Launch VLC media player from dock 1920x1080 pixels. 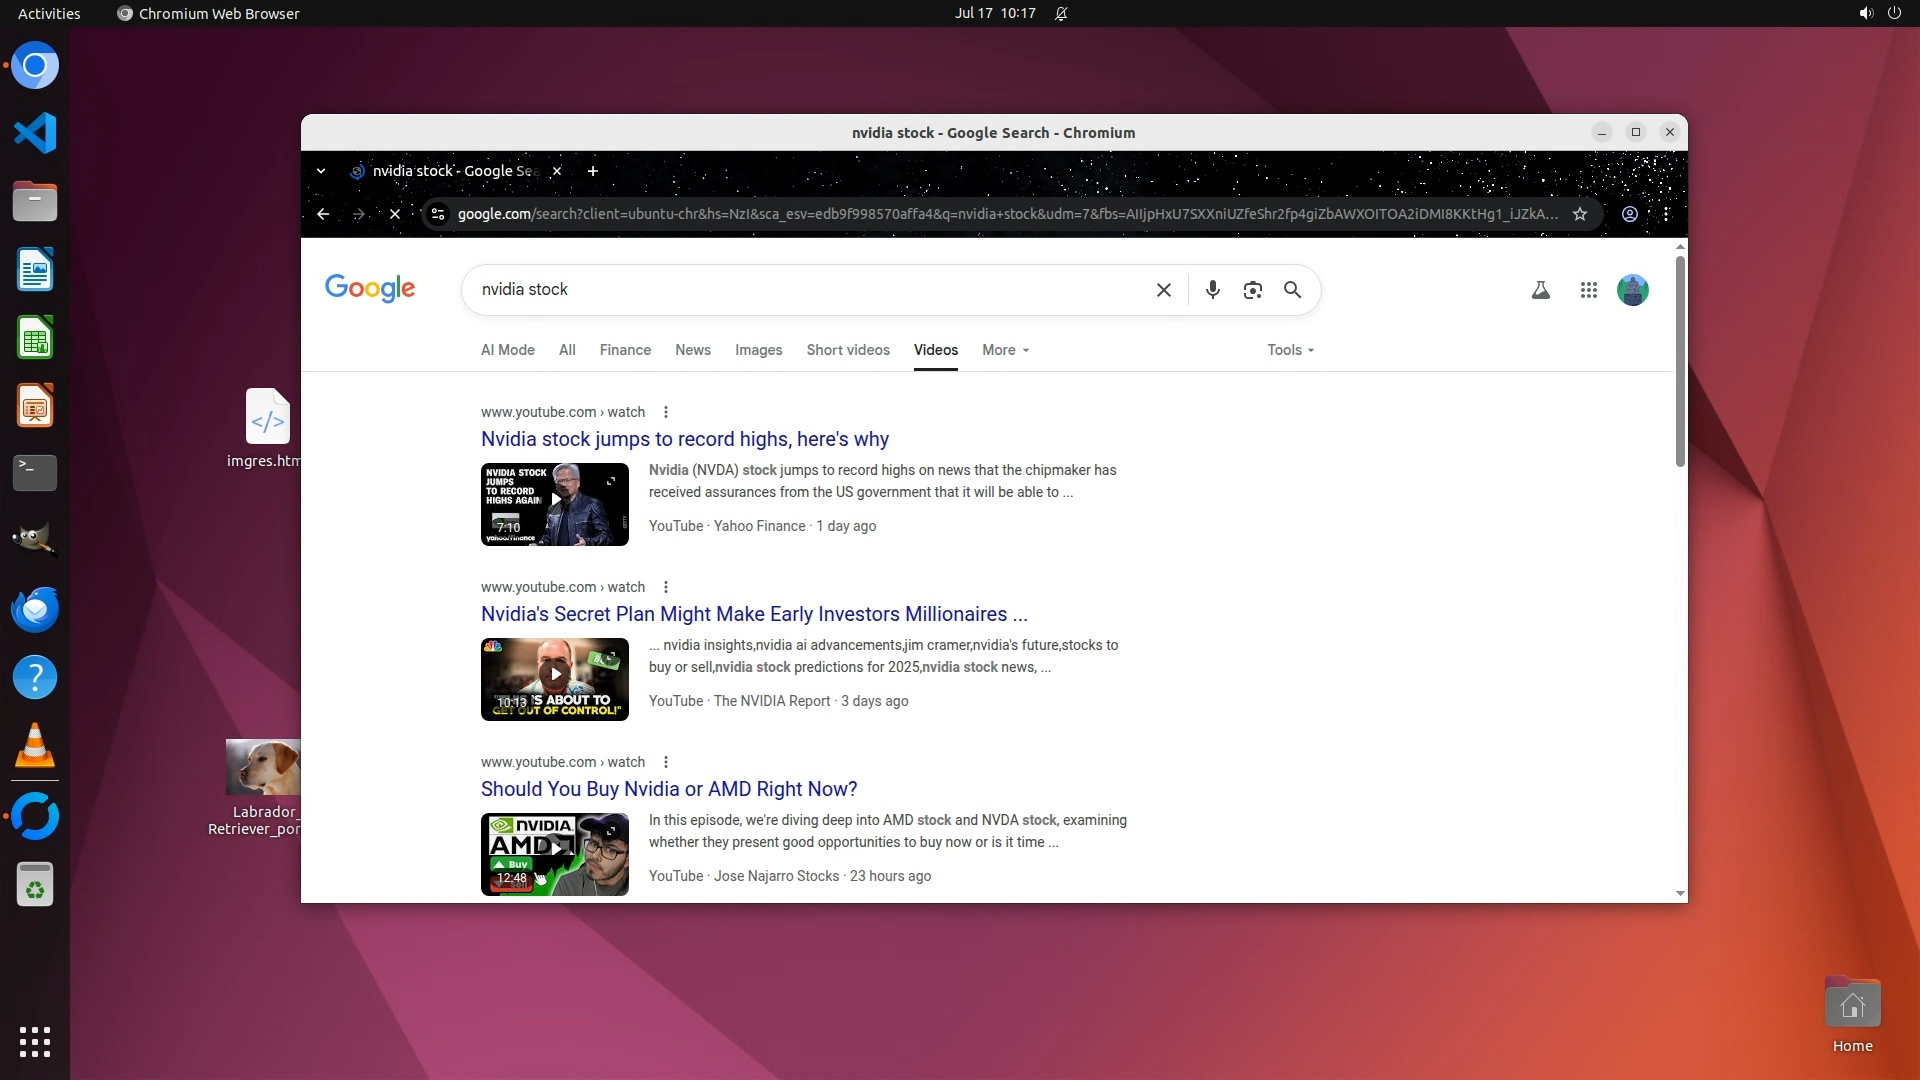[35, 746]
